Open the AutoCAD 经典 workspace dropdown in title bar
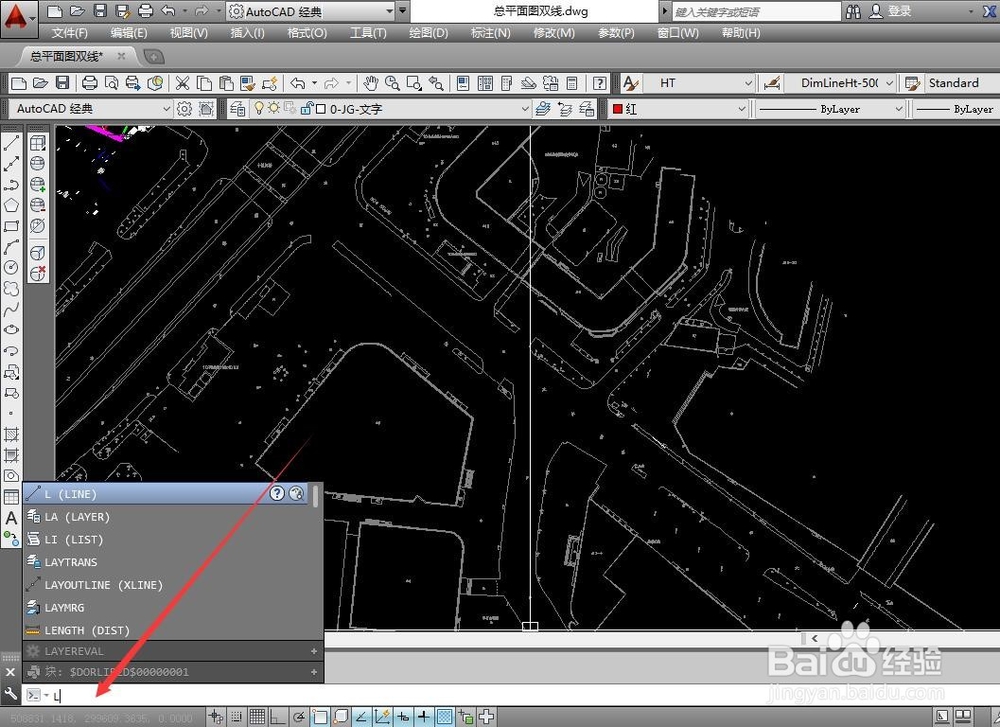Screen dimensions: 1000x727 pyautogui.click(x=389, y=11)
